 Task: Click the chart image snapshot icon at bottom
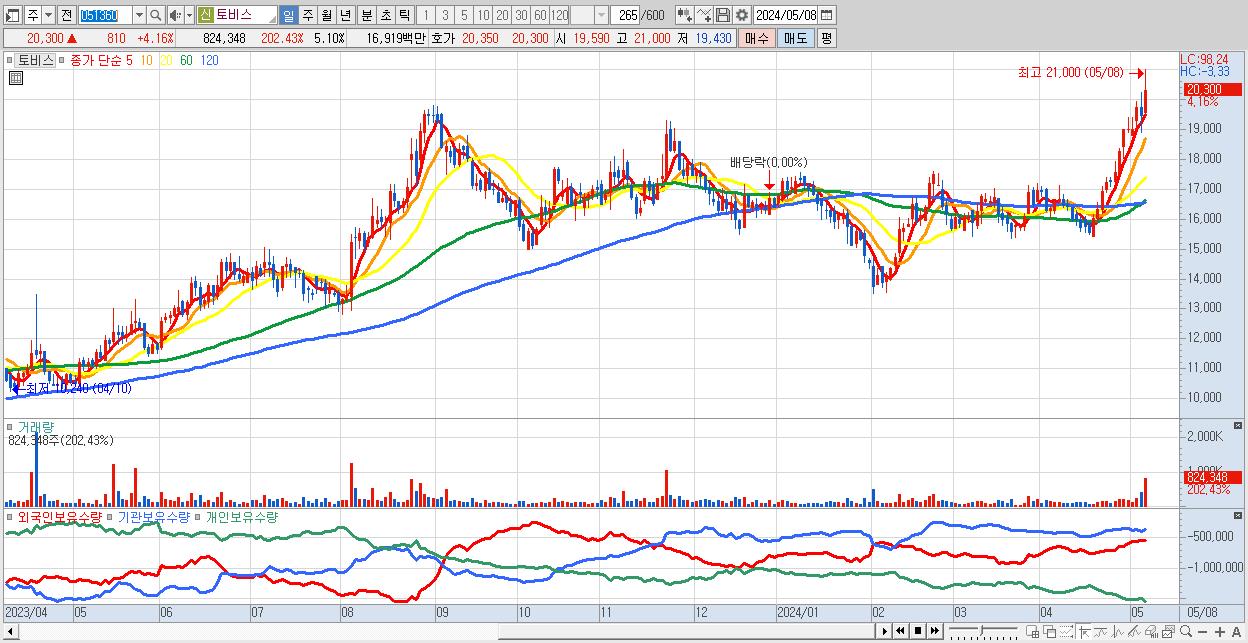pyautogui.click(x=1168, y=632)
